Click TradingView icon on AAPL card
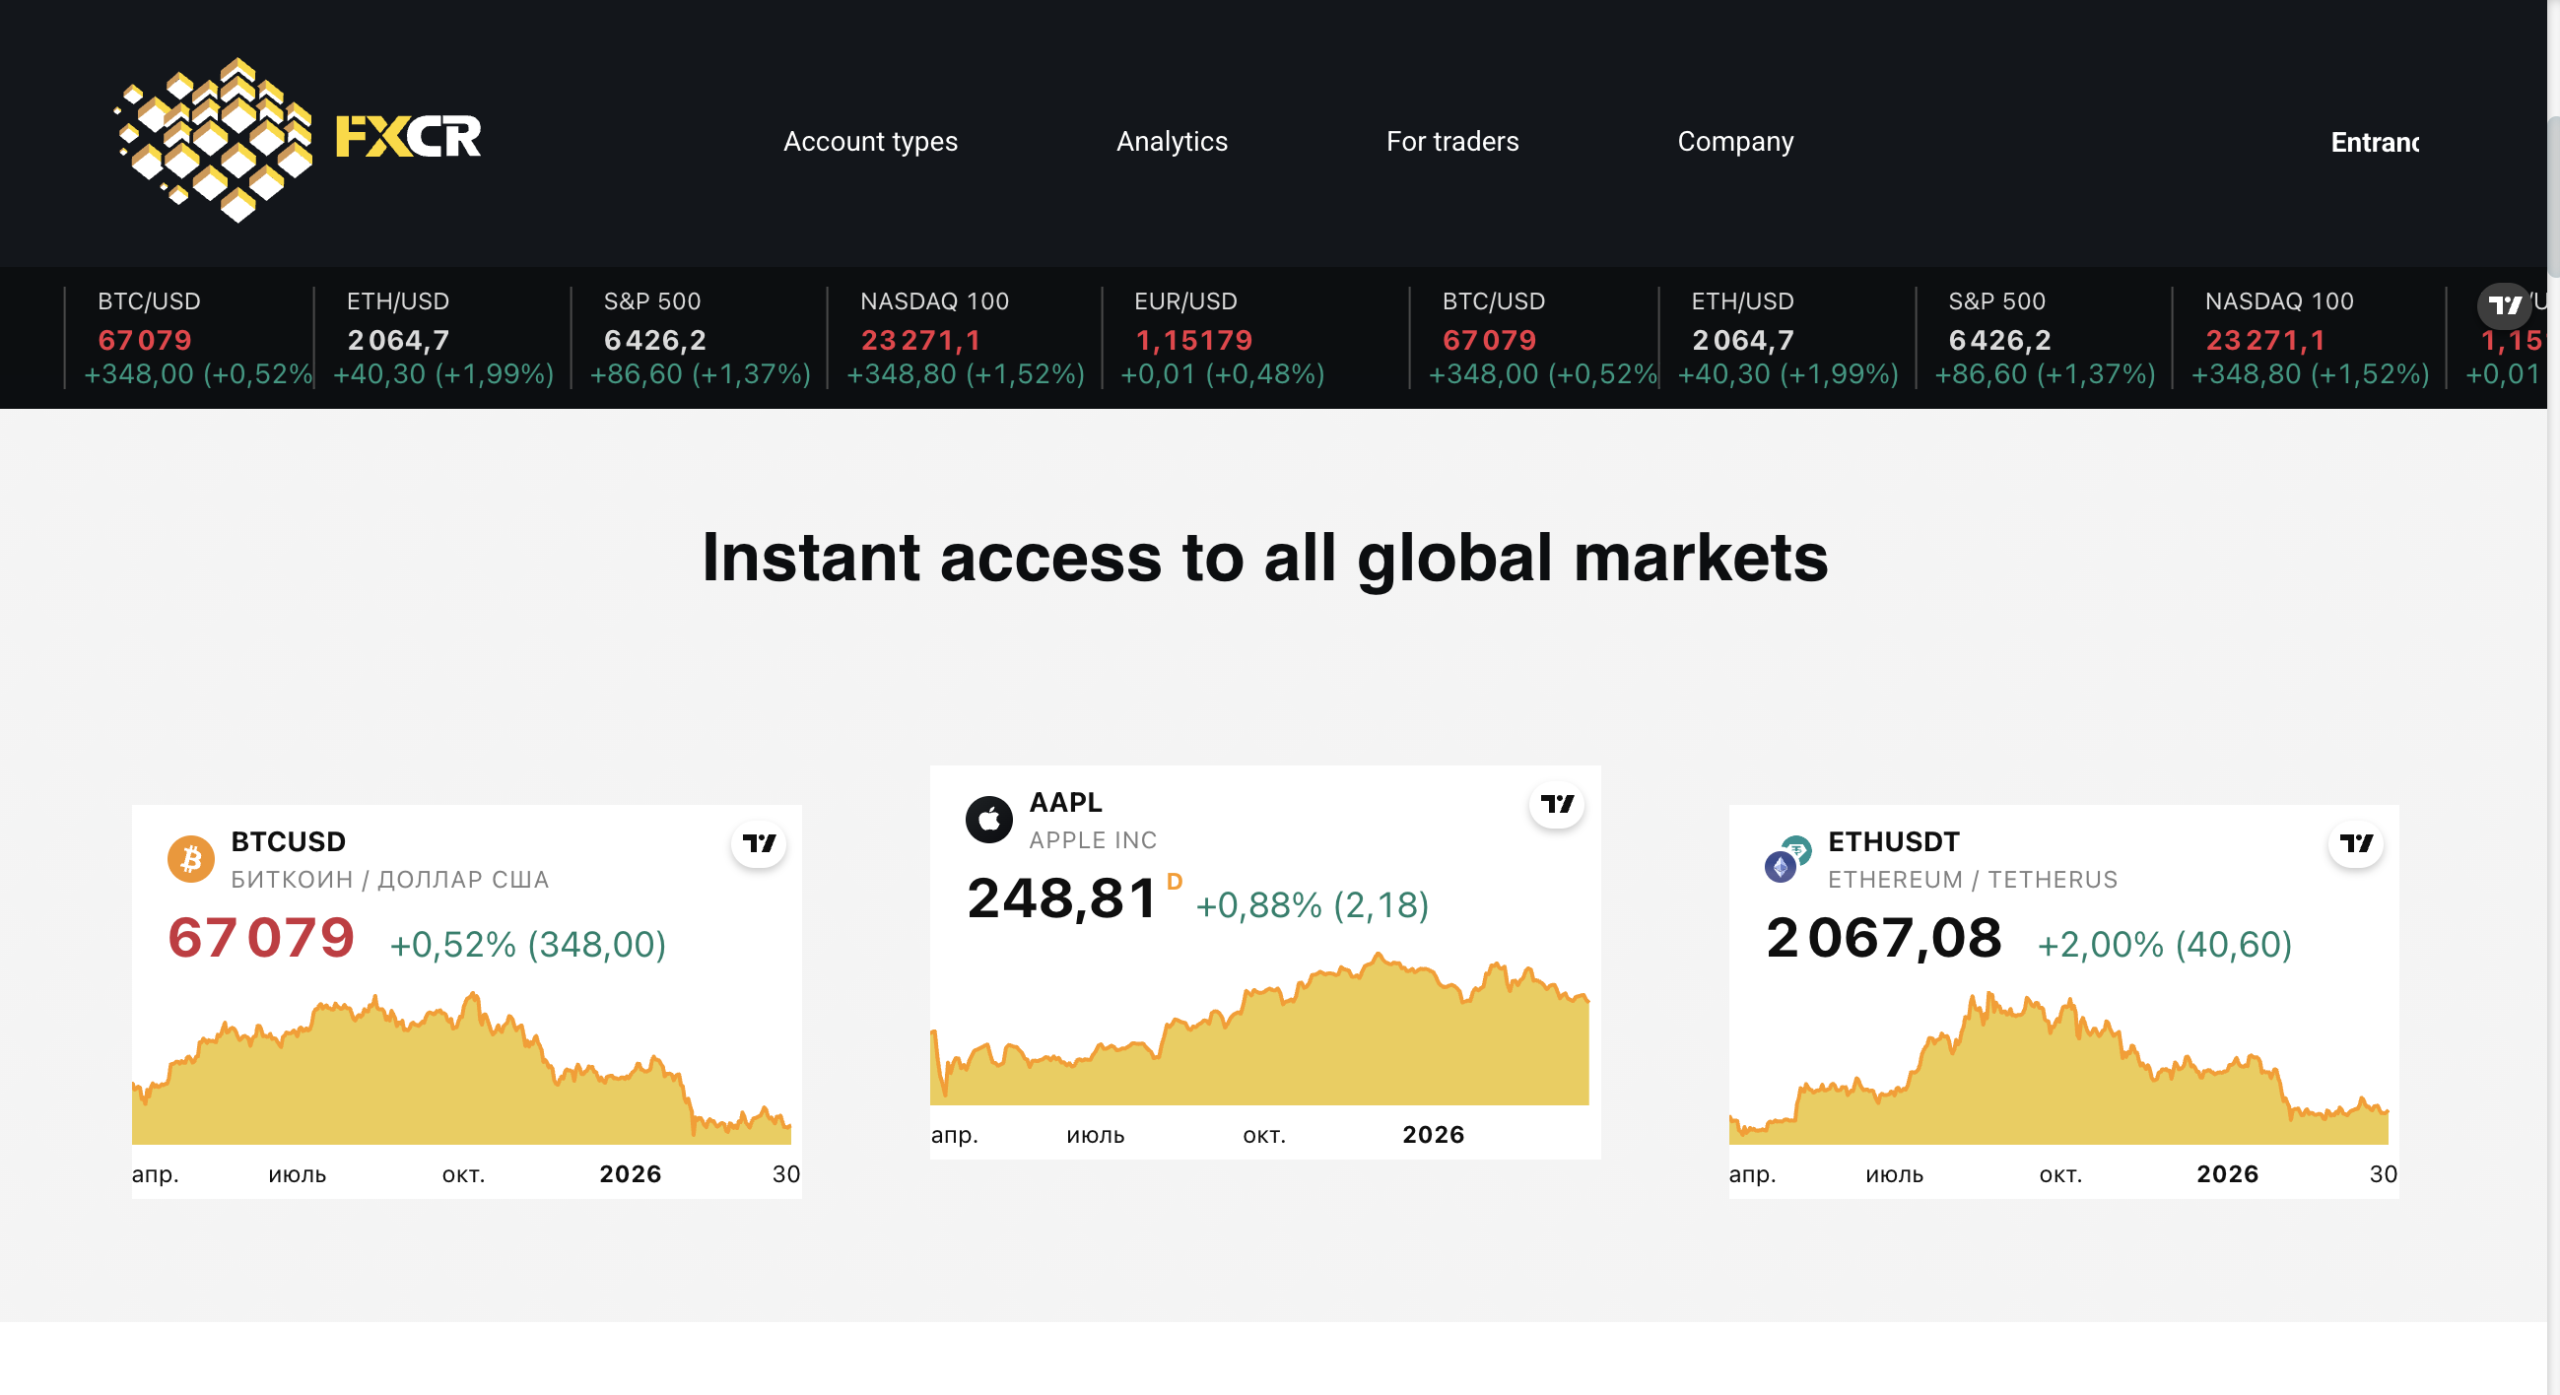This screenshot has width=2560, height=1395. tap(1557, 804)
